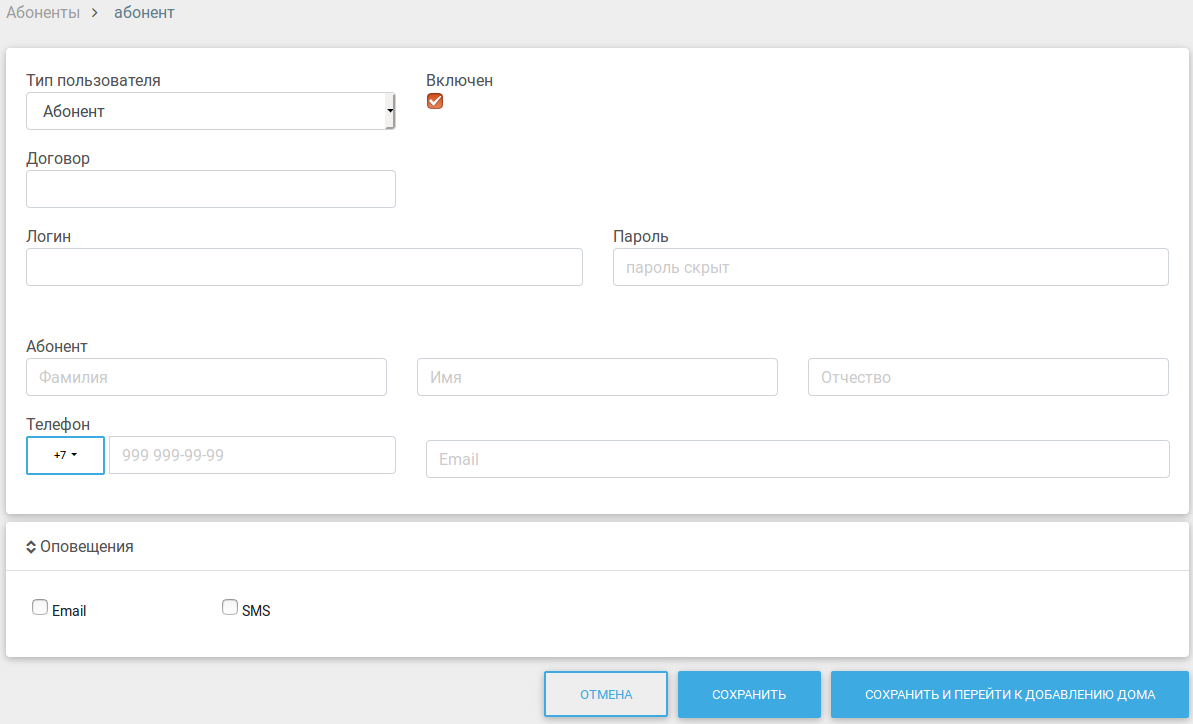Select the Имя input field
Viewport: 1193px width, 724px height.
click(597, 377)
